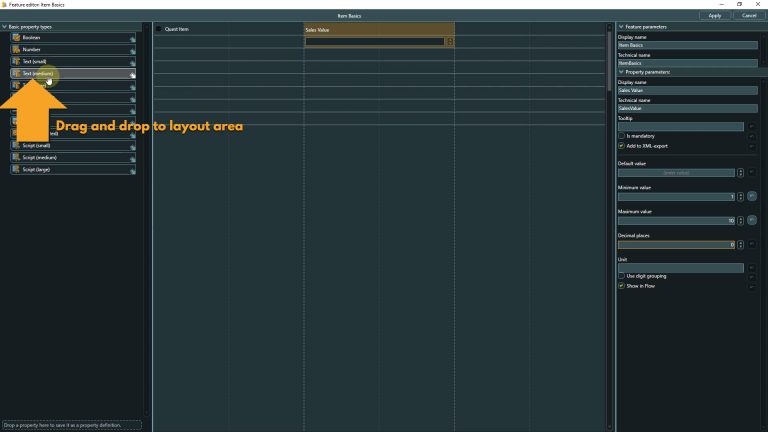
Task: Click the hand icon on the Boolean row
Action: pyautogui.click(x=132, y=39)
